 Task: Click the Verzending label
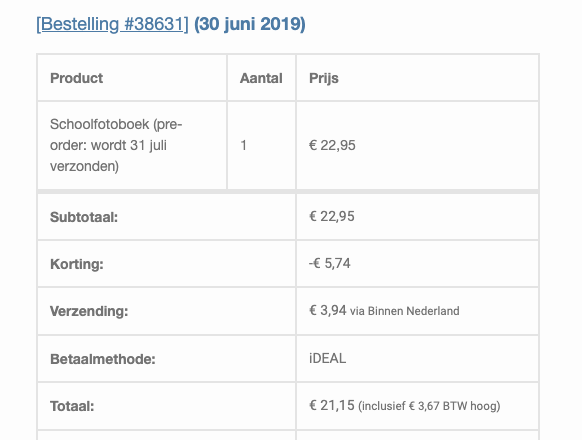click(89, 311)
